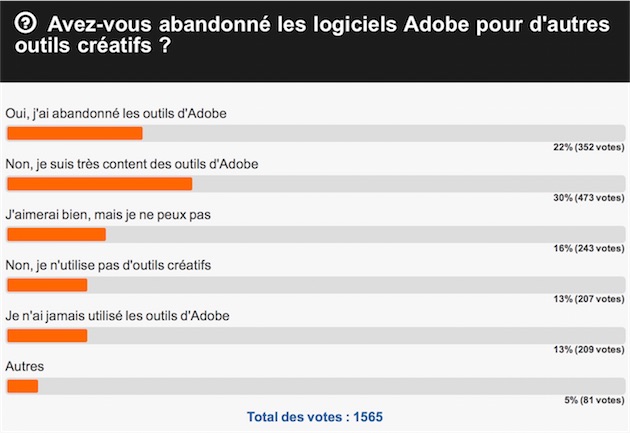Click the "16% (243 votes)" count
The image size is (630, 433).
[588, 248]
